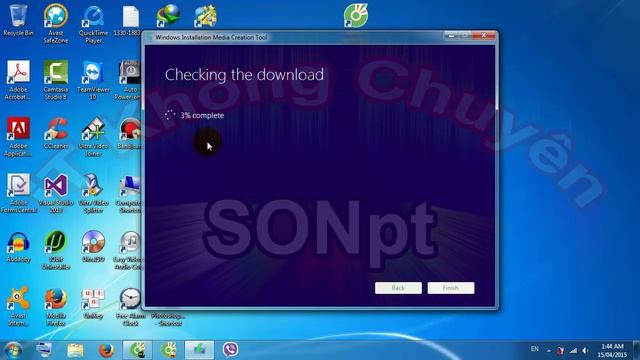Screen dimensions: 640x360
Task: Select the Internet Download Manager globe shortcut
Action: click(x=168, y=16)
